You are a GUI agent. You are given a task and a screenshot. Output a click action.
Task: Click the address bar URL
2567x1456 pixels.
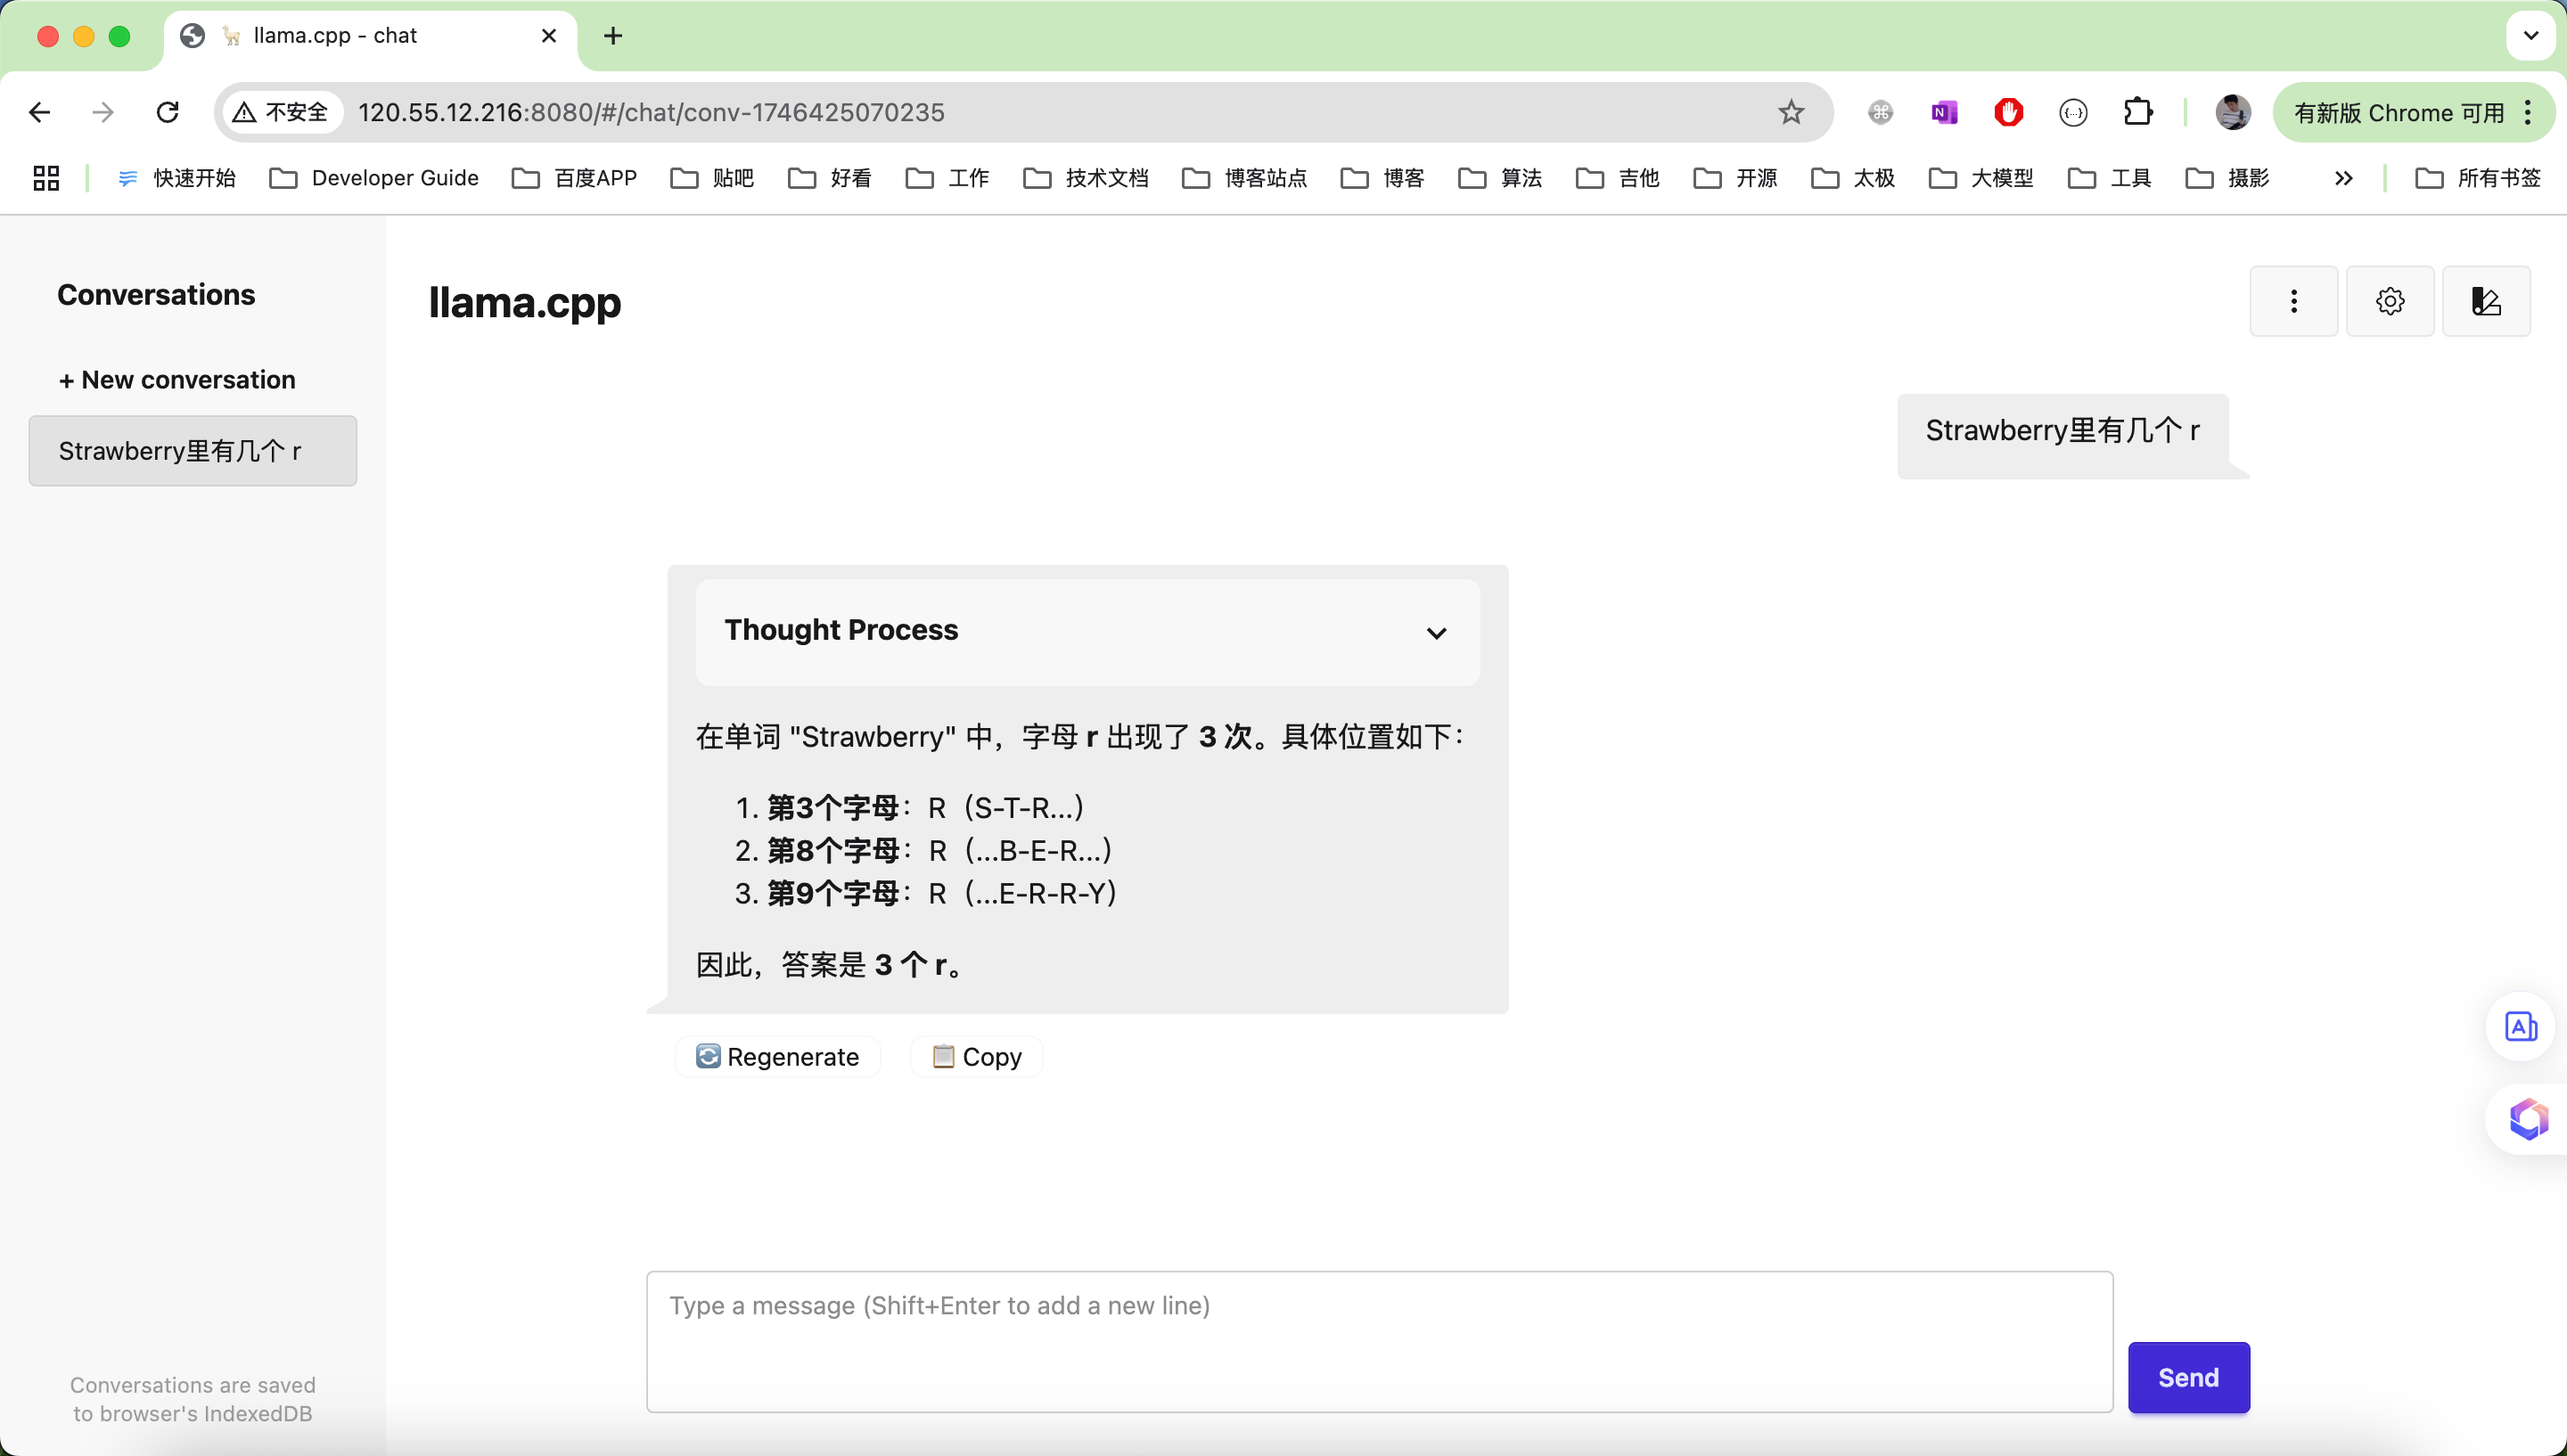[651, 112]
